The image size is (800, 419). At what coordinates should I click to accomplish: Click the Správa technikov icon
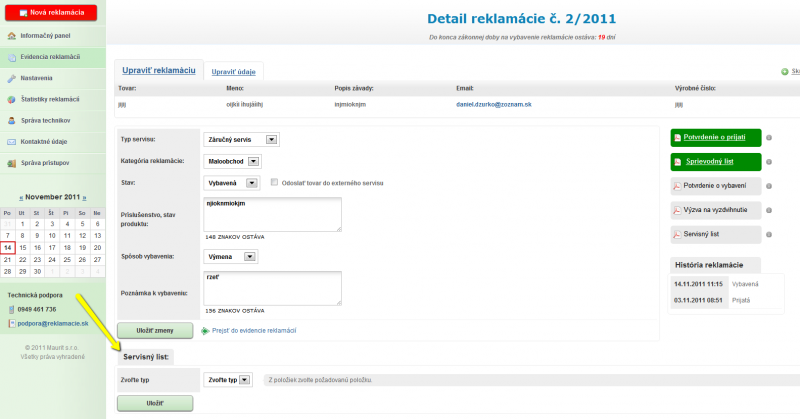pos(12,120)
